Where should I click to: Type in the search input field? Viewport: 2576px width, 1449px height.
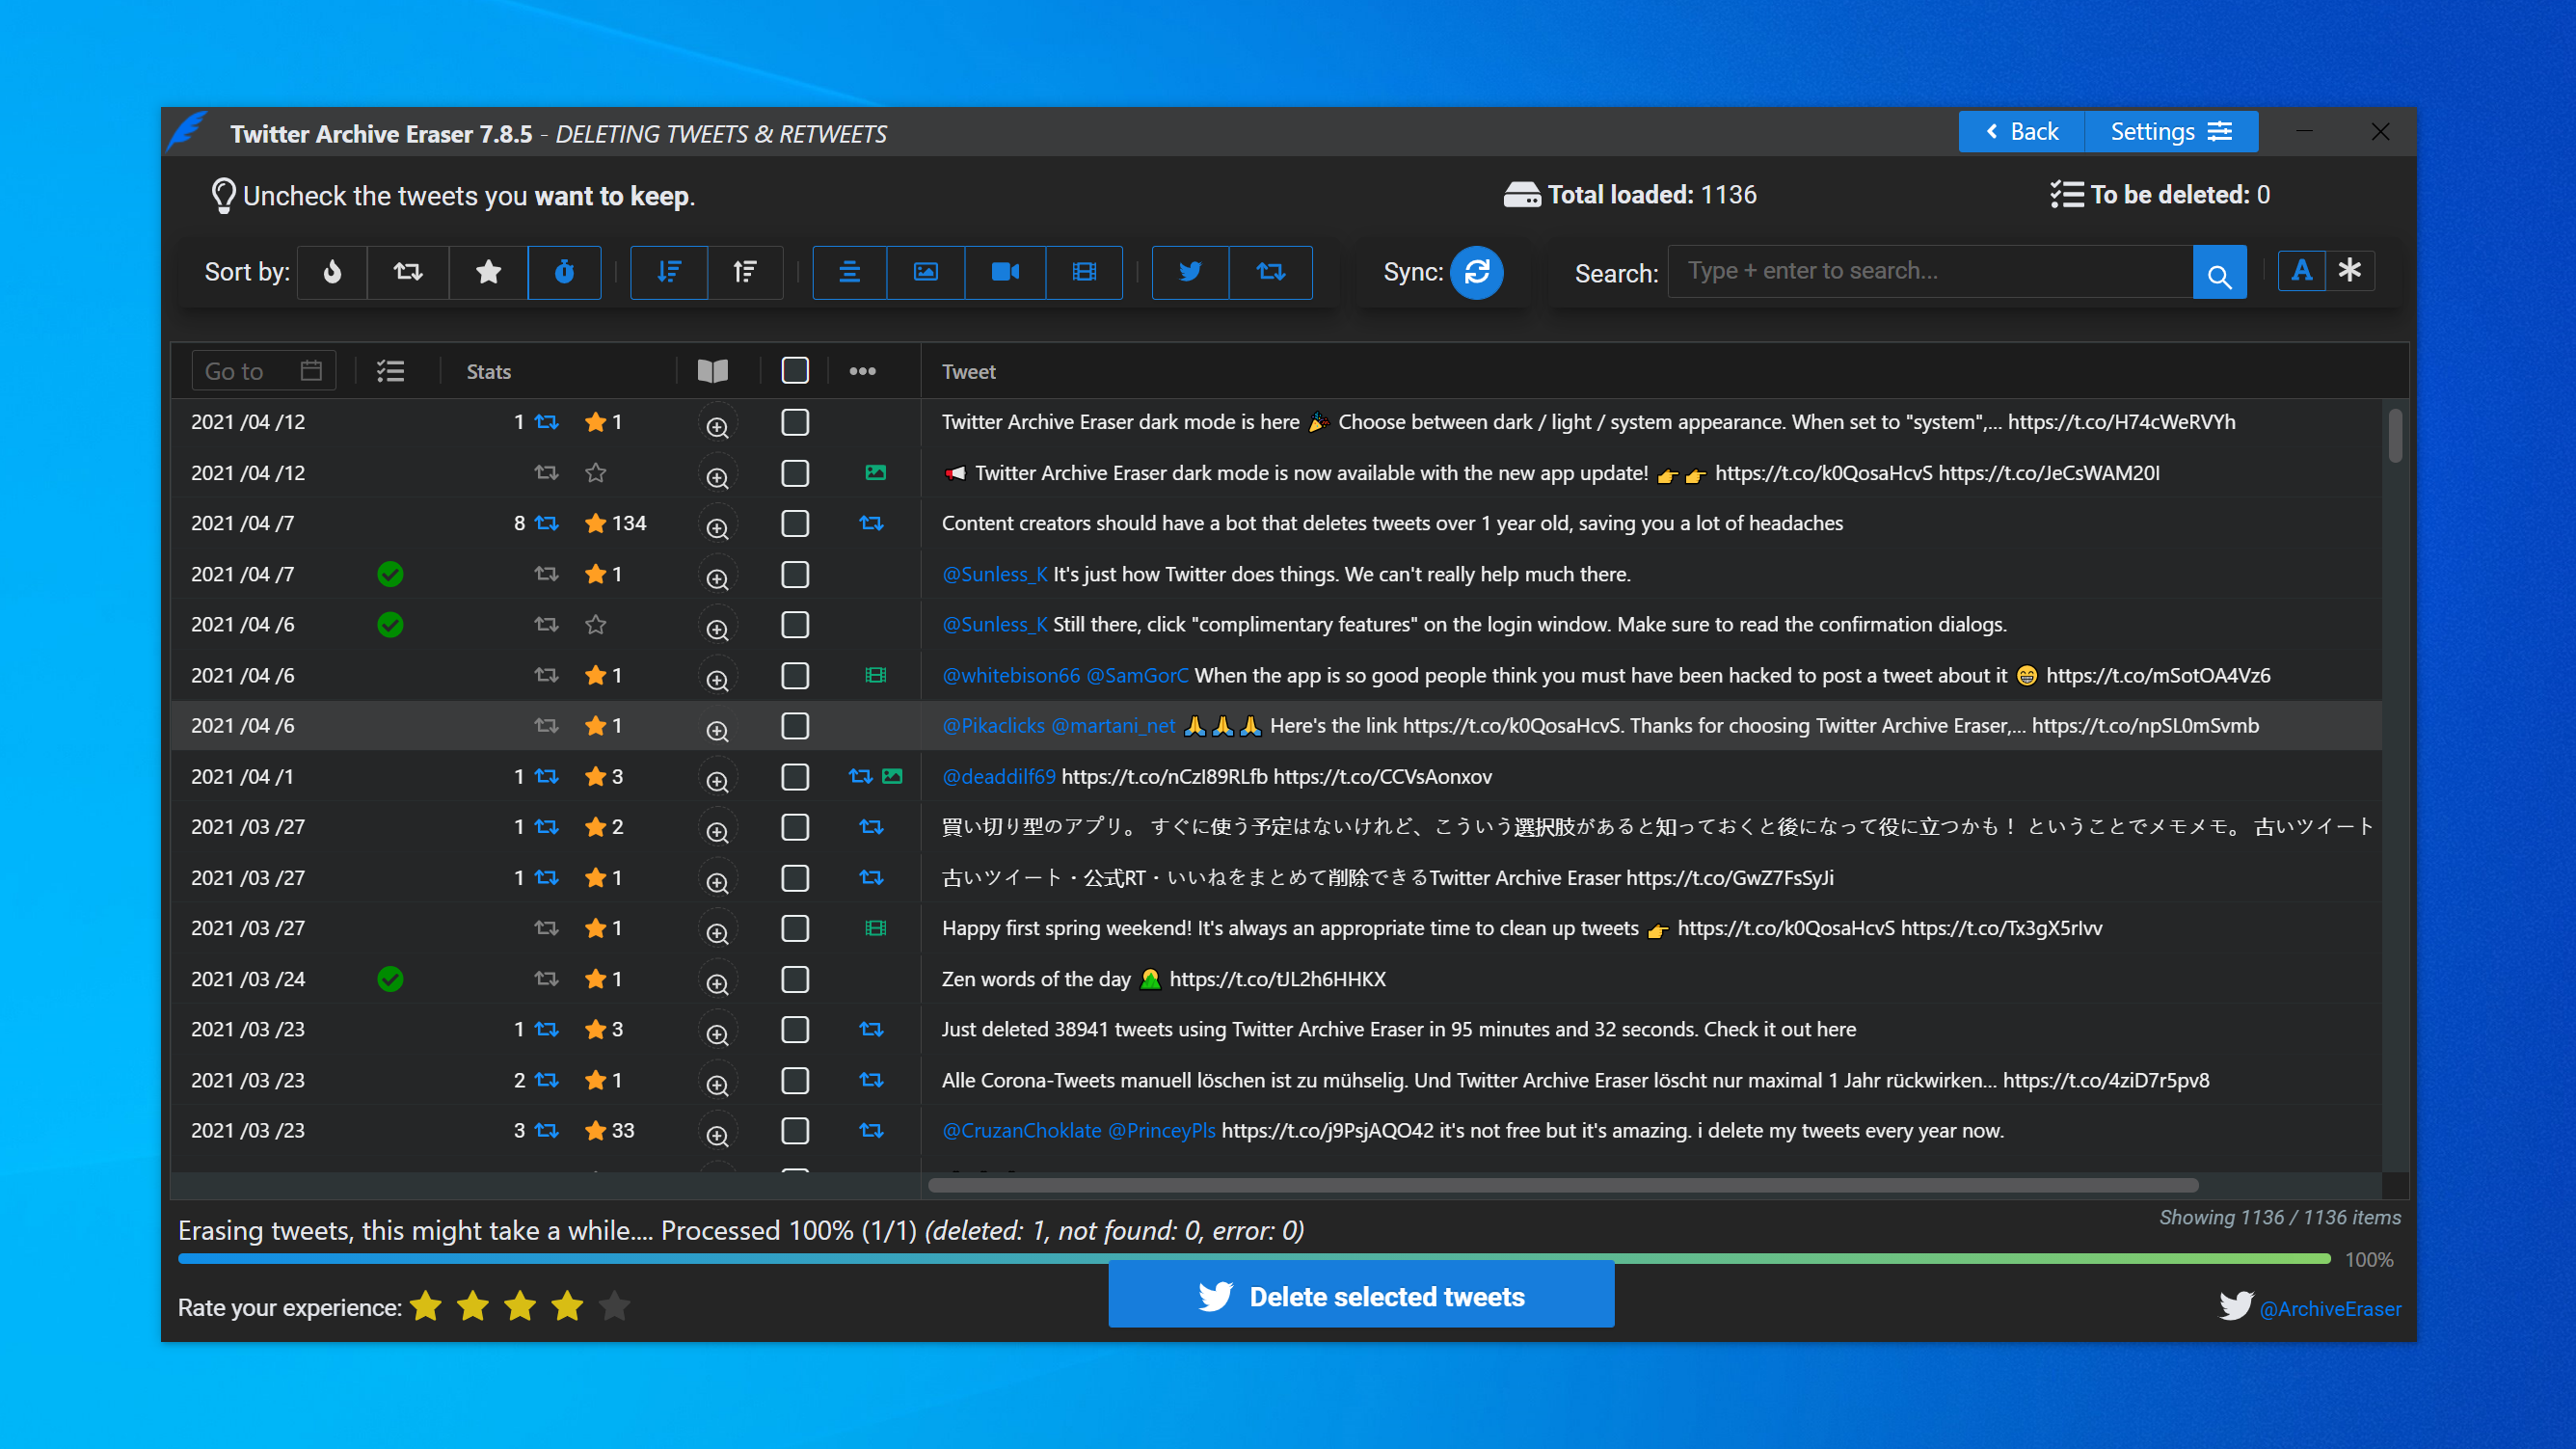click(1928, 271)
